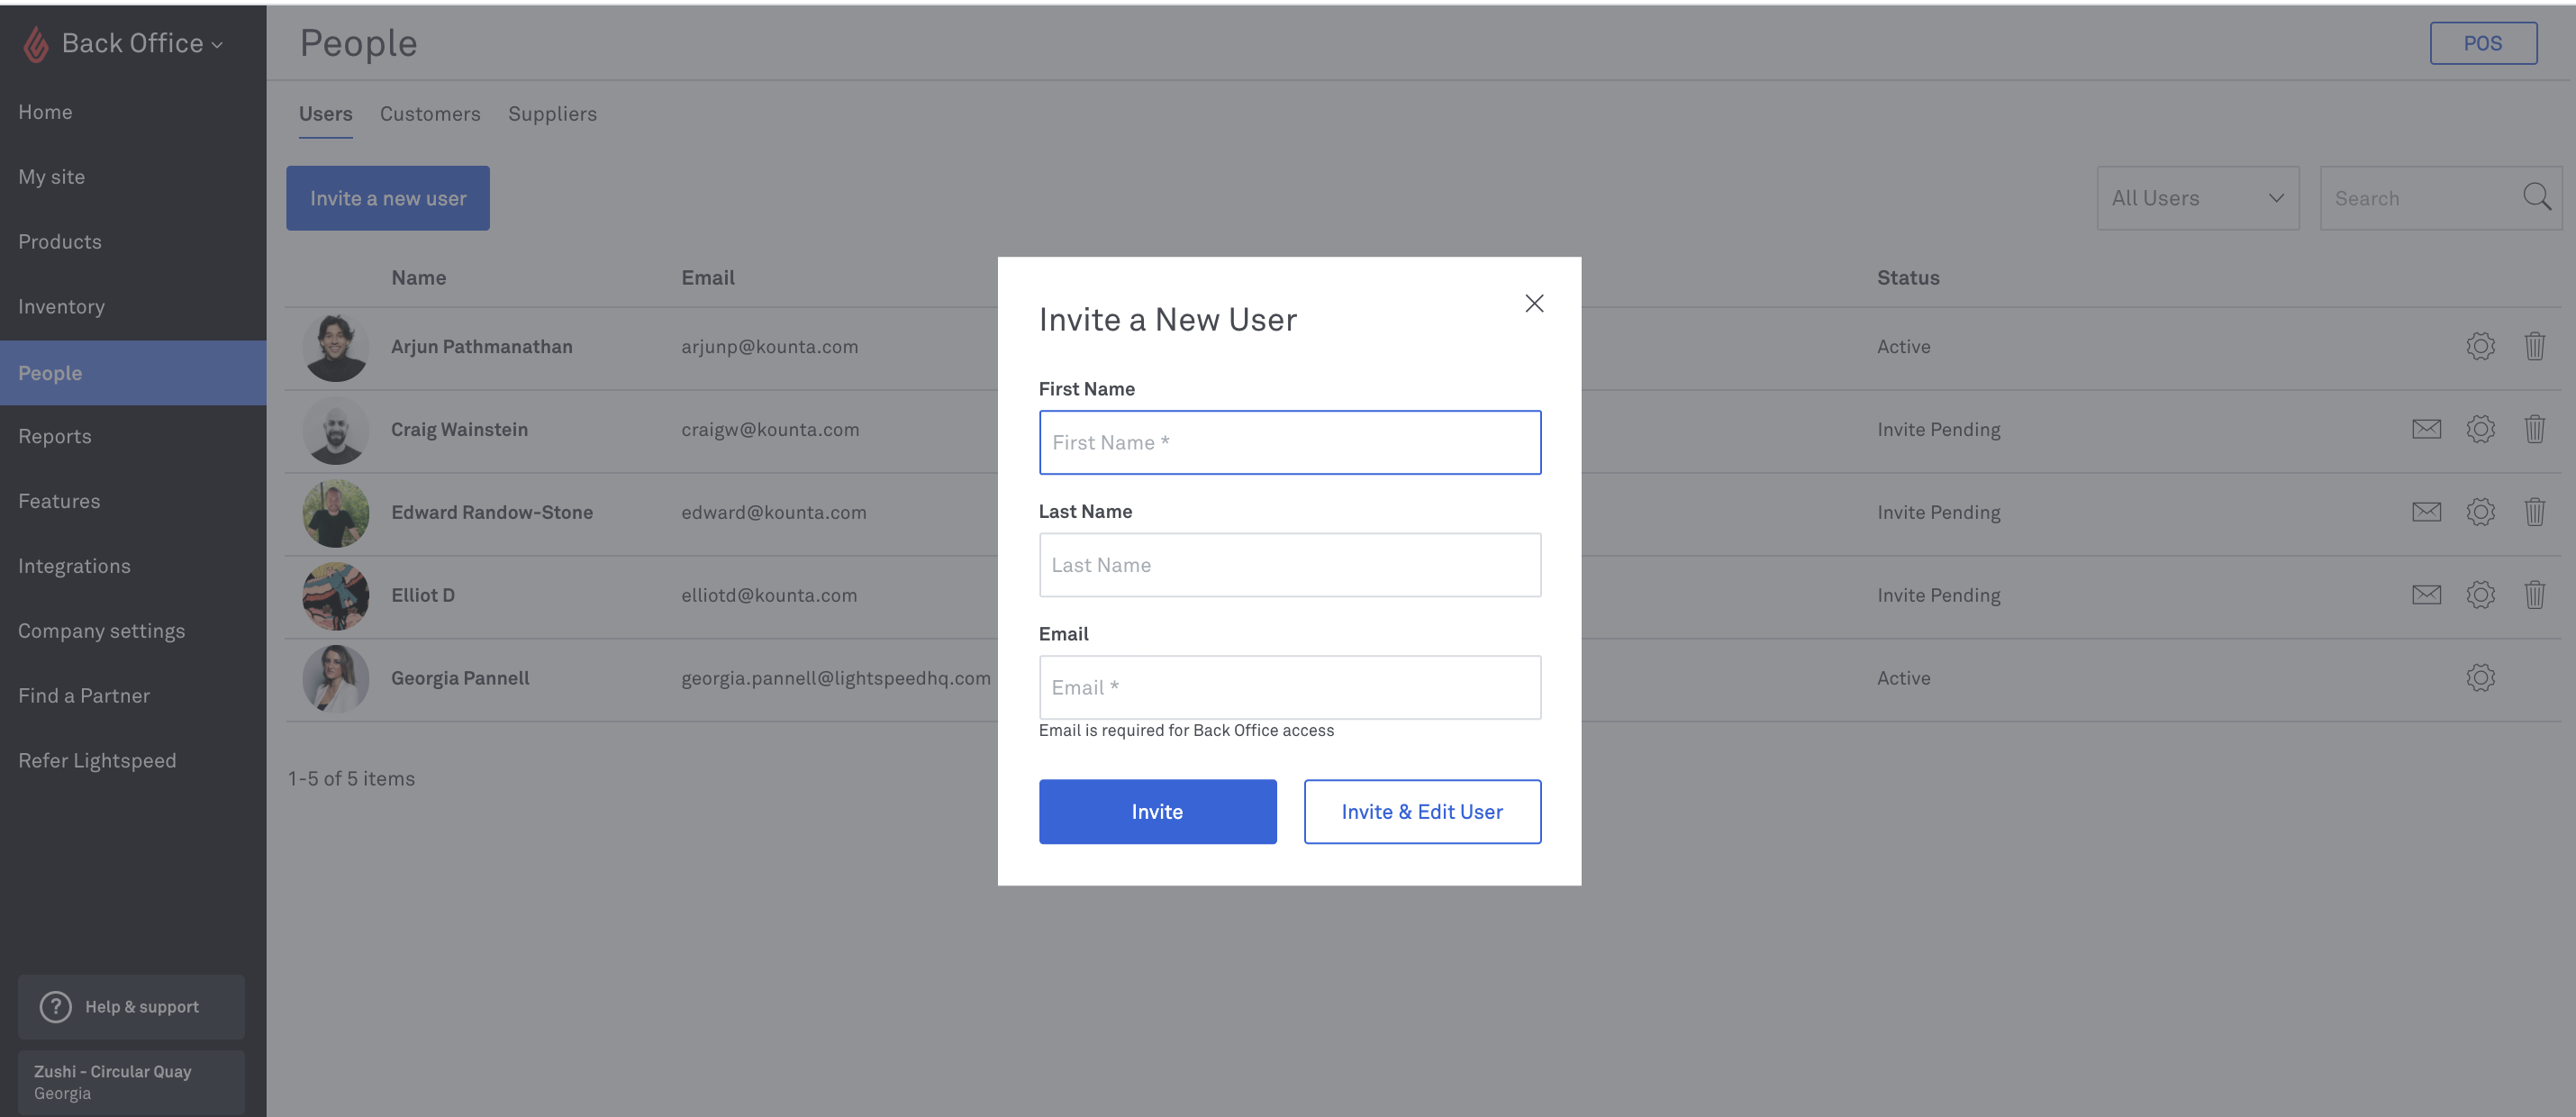
Task: Click the Status column header
Action: coord(1908,279)
